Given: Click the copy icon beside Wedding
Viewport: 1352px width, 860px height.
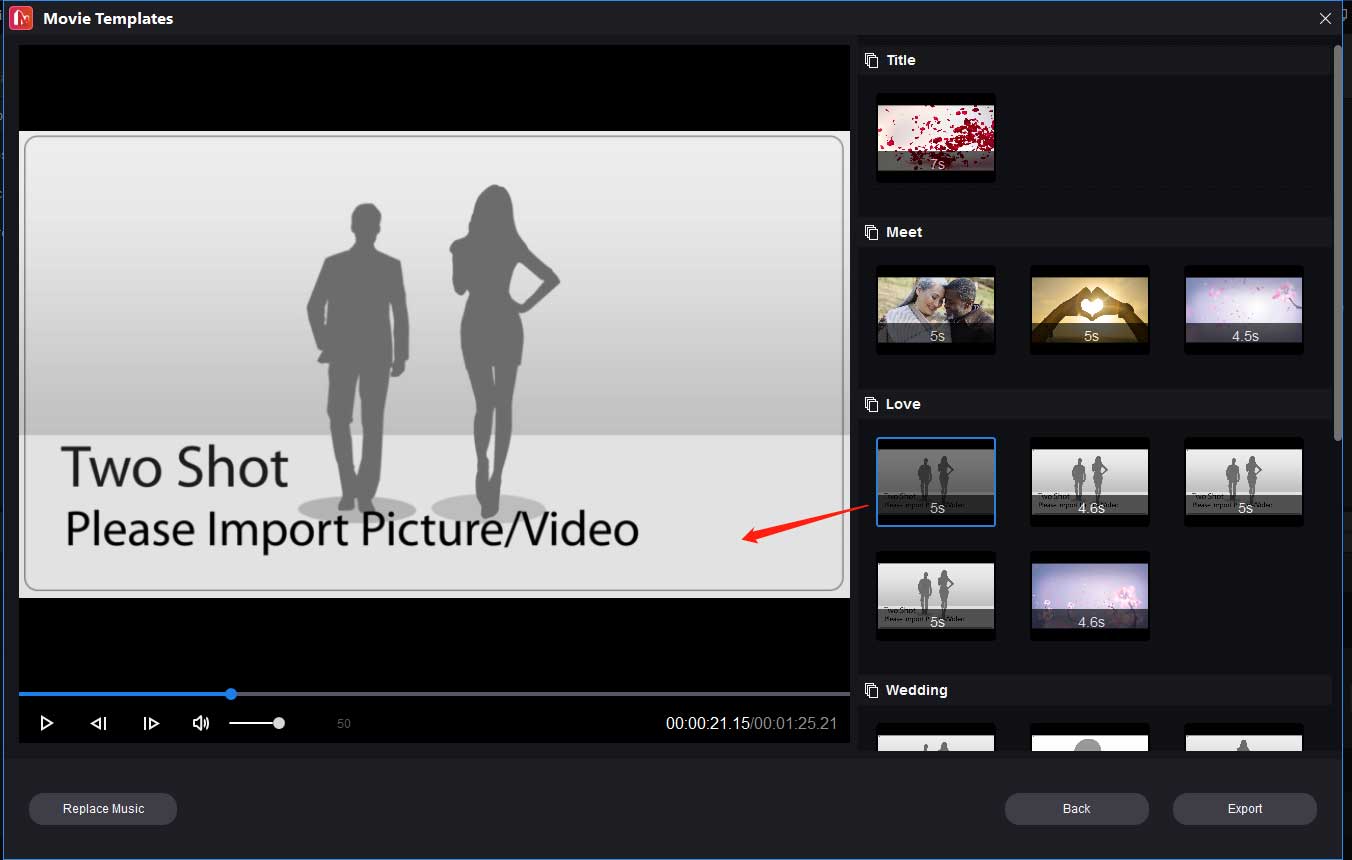Looking at the screenshot, I should pos(872,691).
